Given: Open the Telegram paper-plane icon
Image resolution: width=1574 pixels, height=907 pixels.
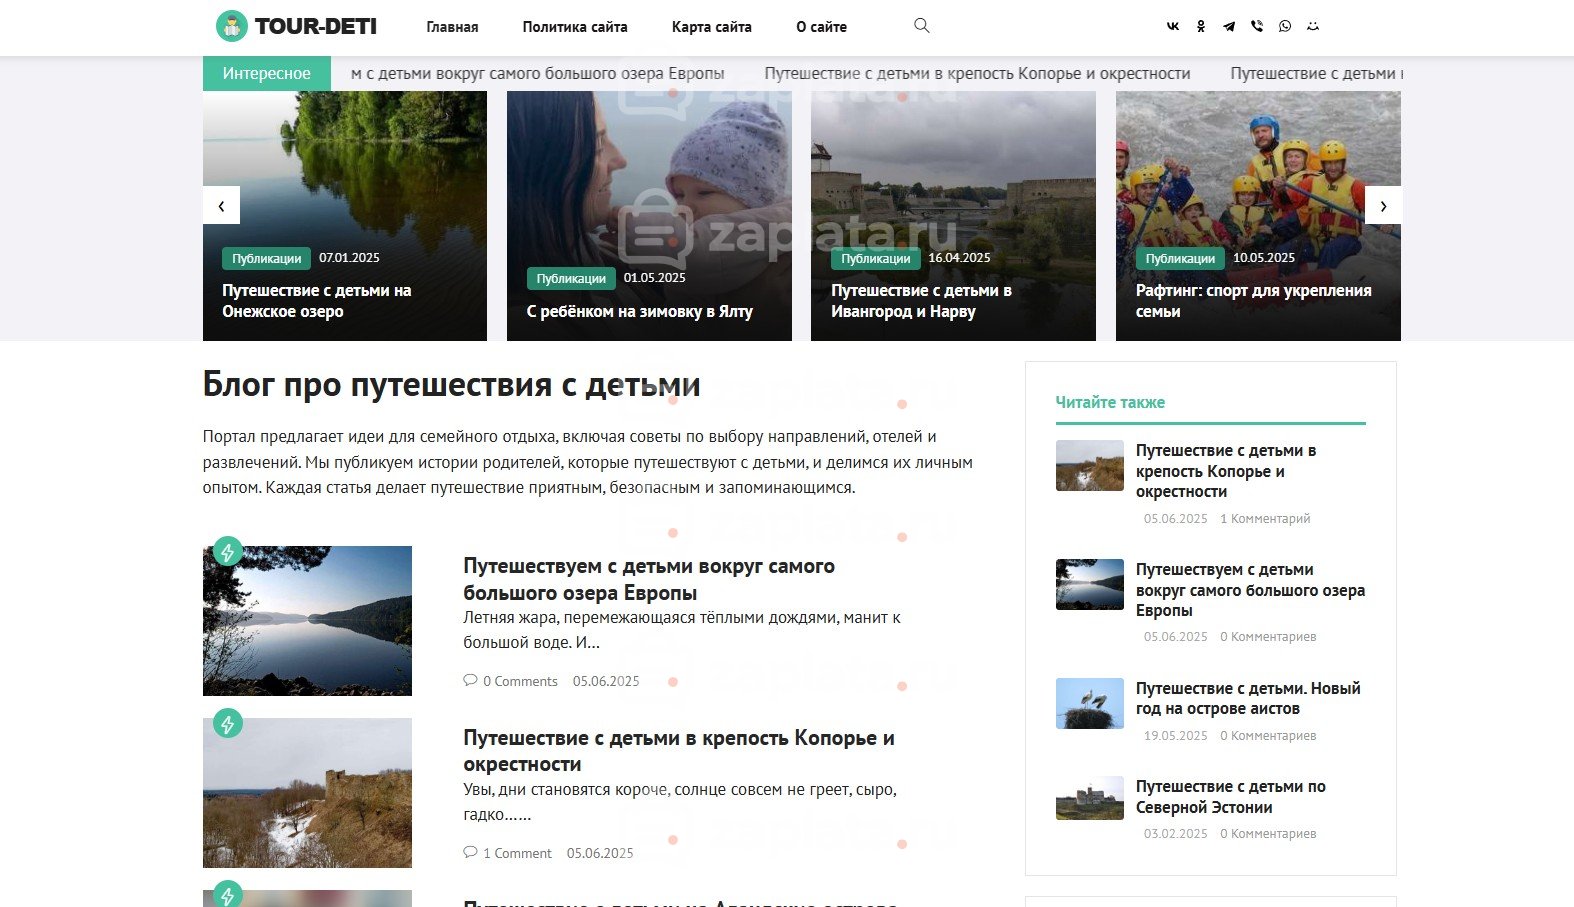Looking at the screenshot, I should click(1229, 27).
